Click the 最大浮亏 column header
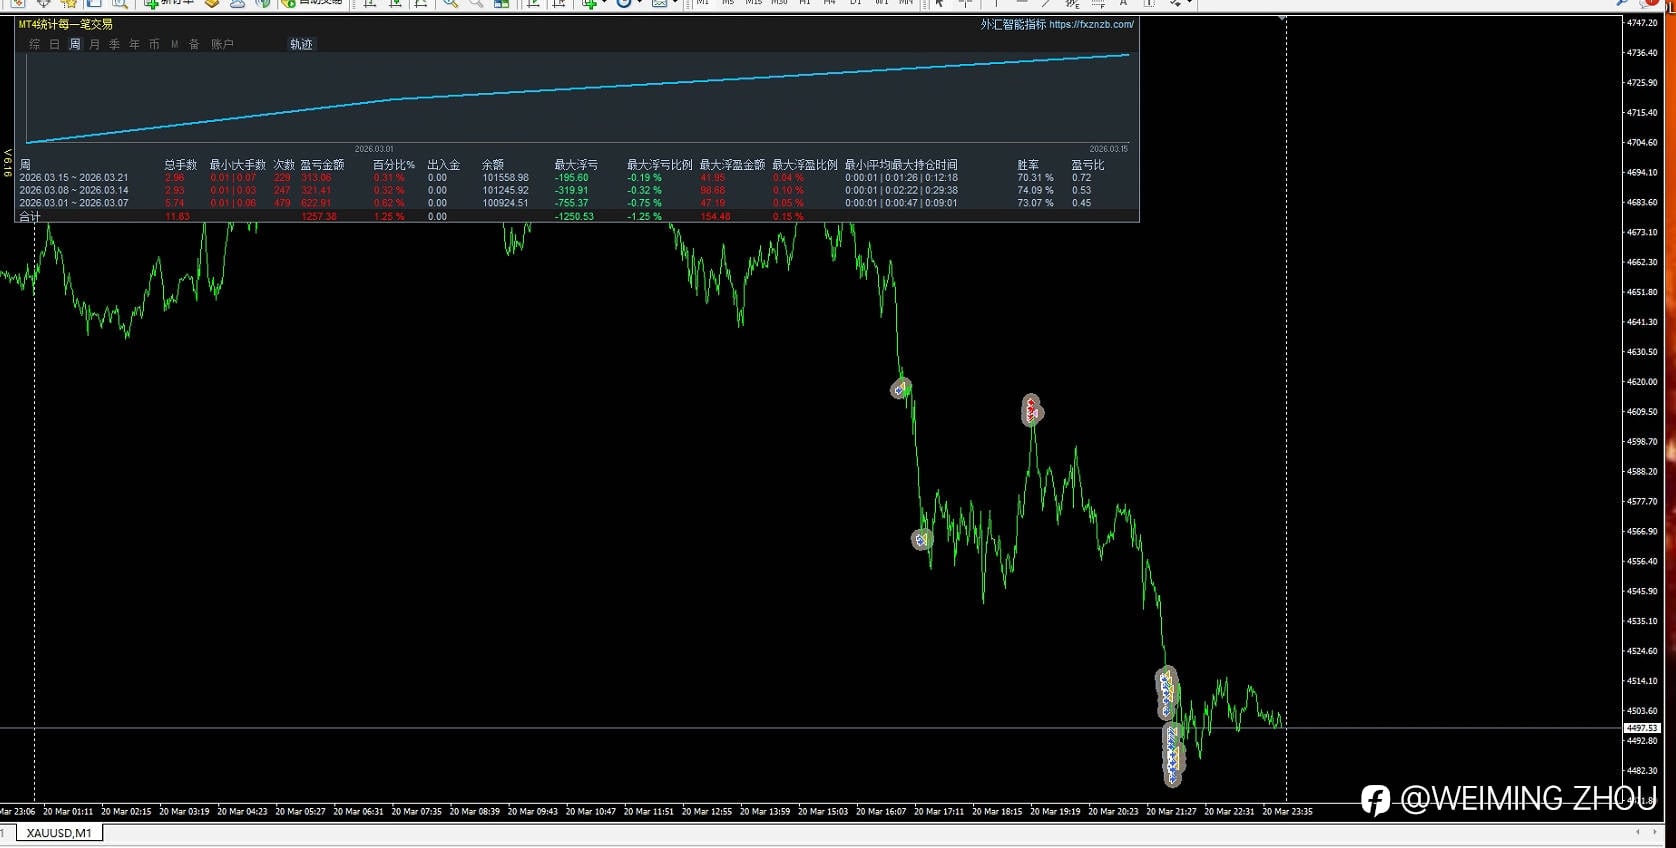The image size is (1676, 848). tap(576, 165)
